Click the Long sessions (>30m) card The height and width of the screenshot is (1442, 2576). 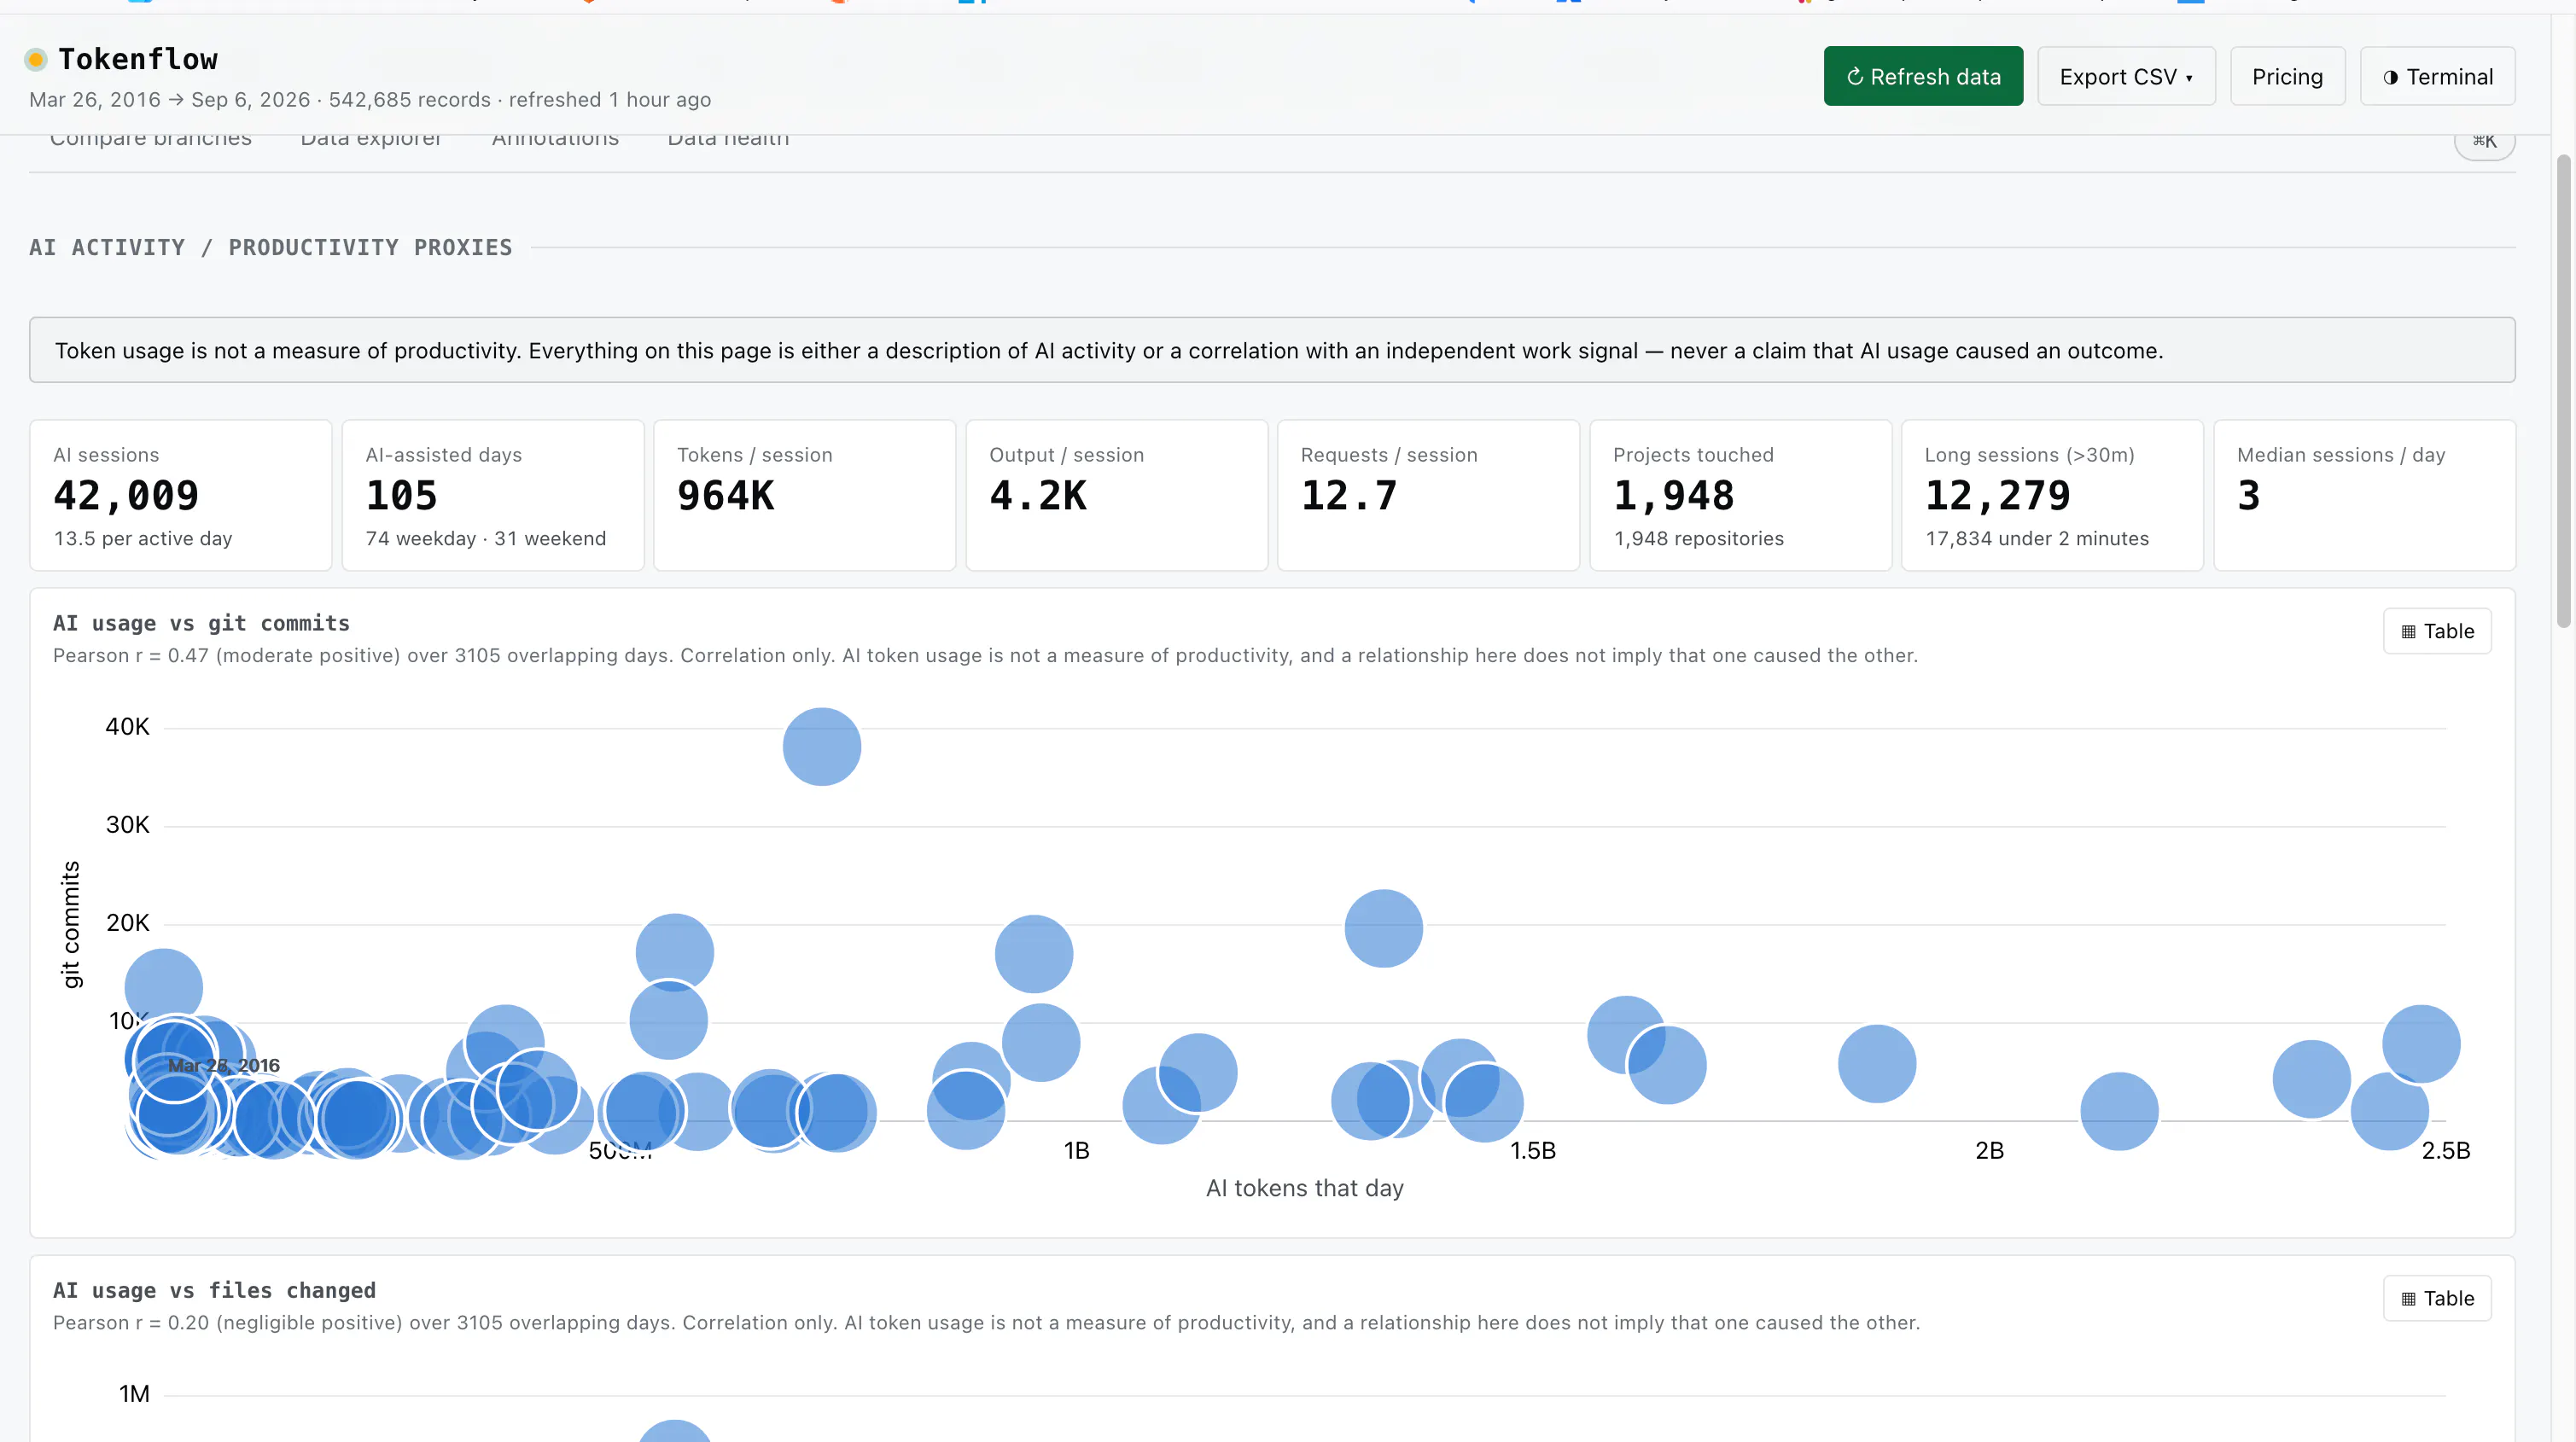coord(2052,496)
